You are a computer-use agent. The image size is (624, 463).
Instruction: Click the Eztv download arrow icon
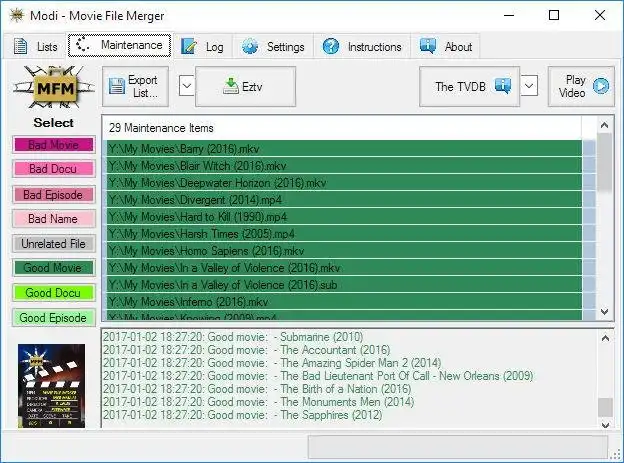[230, 86]
